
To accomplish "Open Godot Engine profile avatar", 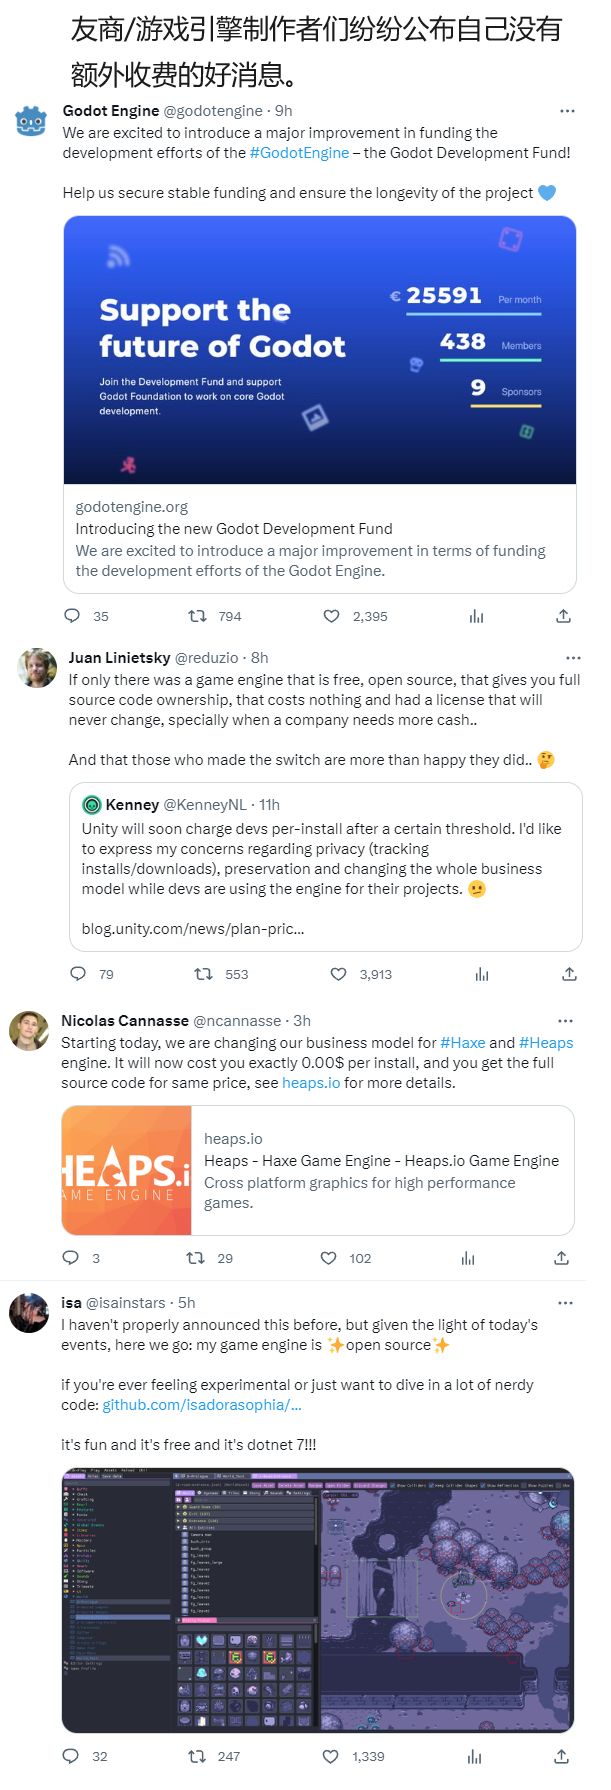I will click(32, 121).
